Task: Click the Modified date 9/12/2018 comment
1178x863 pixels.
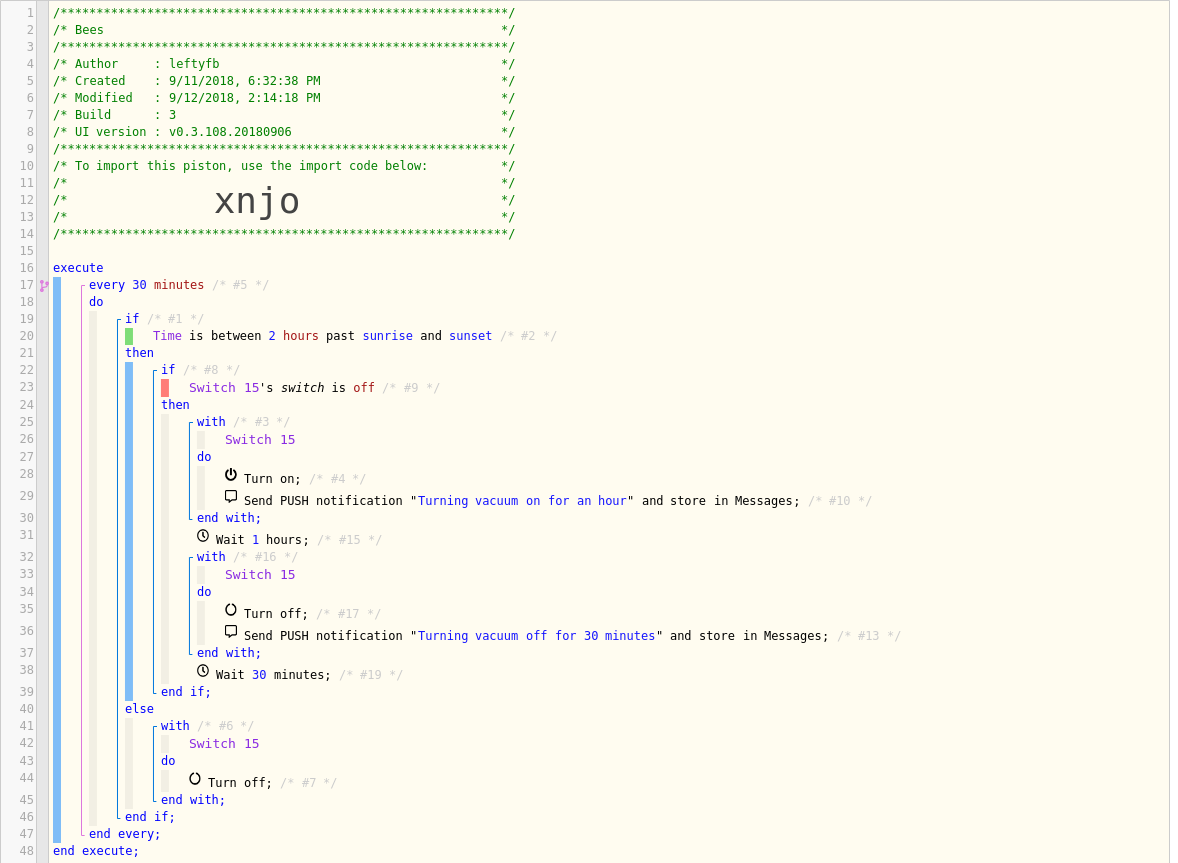Action: point(245,98)
